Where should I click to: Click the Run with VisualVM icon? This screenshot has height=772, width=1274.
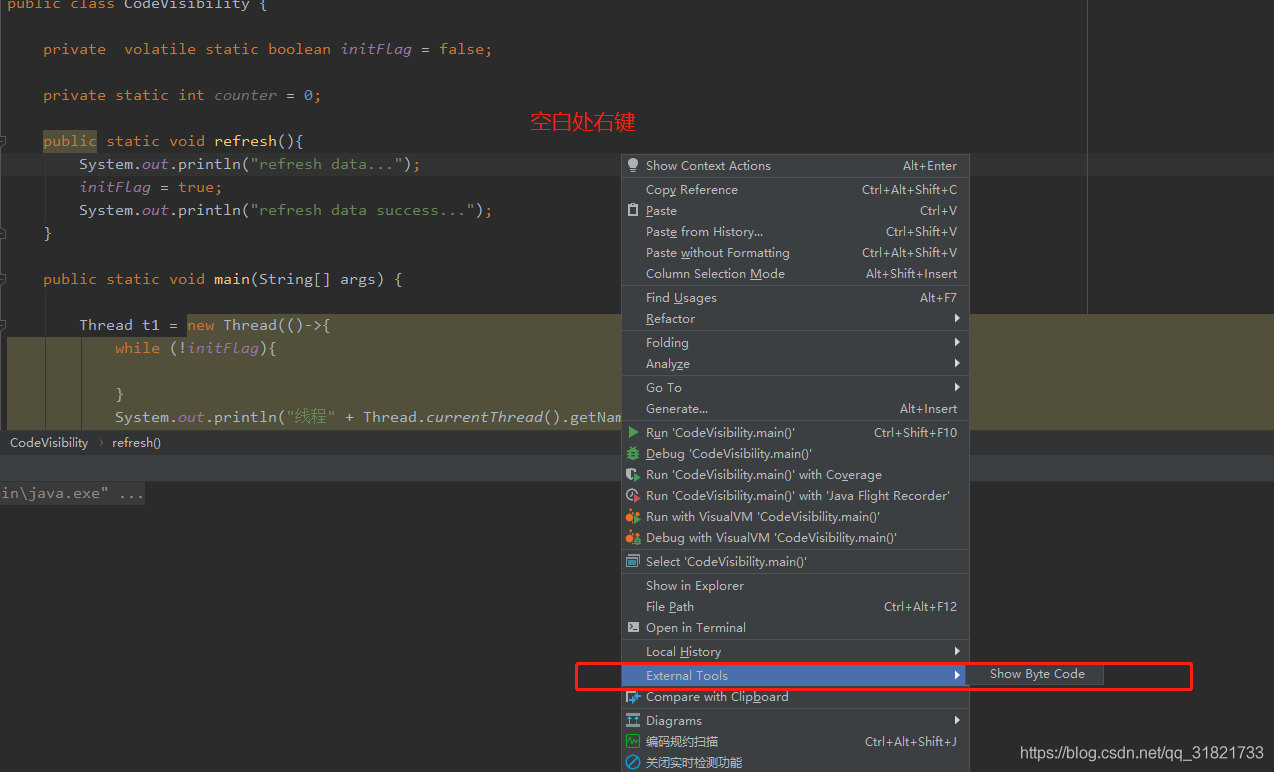tap(633, 517)
